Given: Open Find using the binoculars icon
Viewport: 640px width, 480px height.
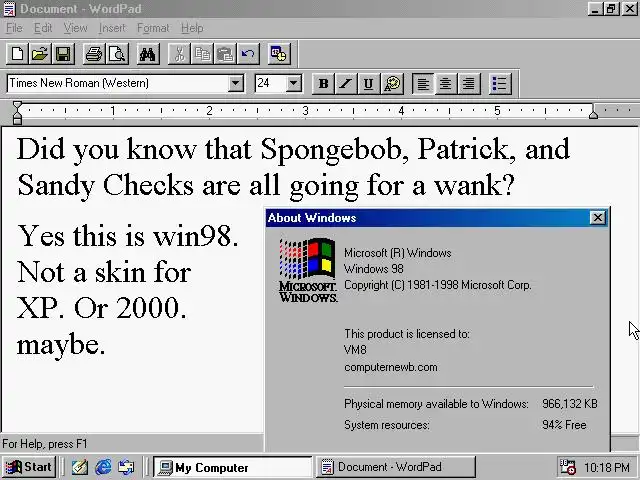Looking at the screenshot, I should click(148, 53).
